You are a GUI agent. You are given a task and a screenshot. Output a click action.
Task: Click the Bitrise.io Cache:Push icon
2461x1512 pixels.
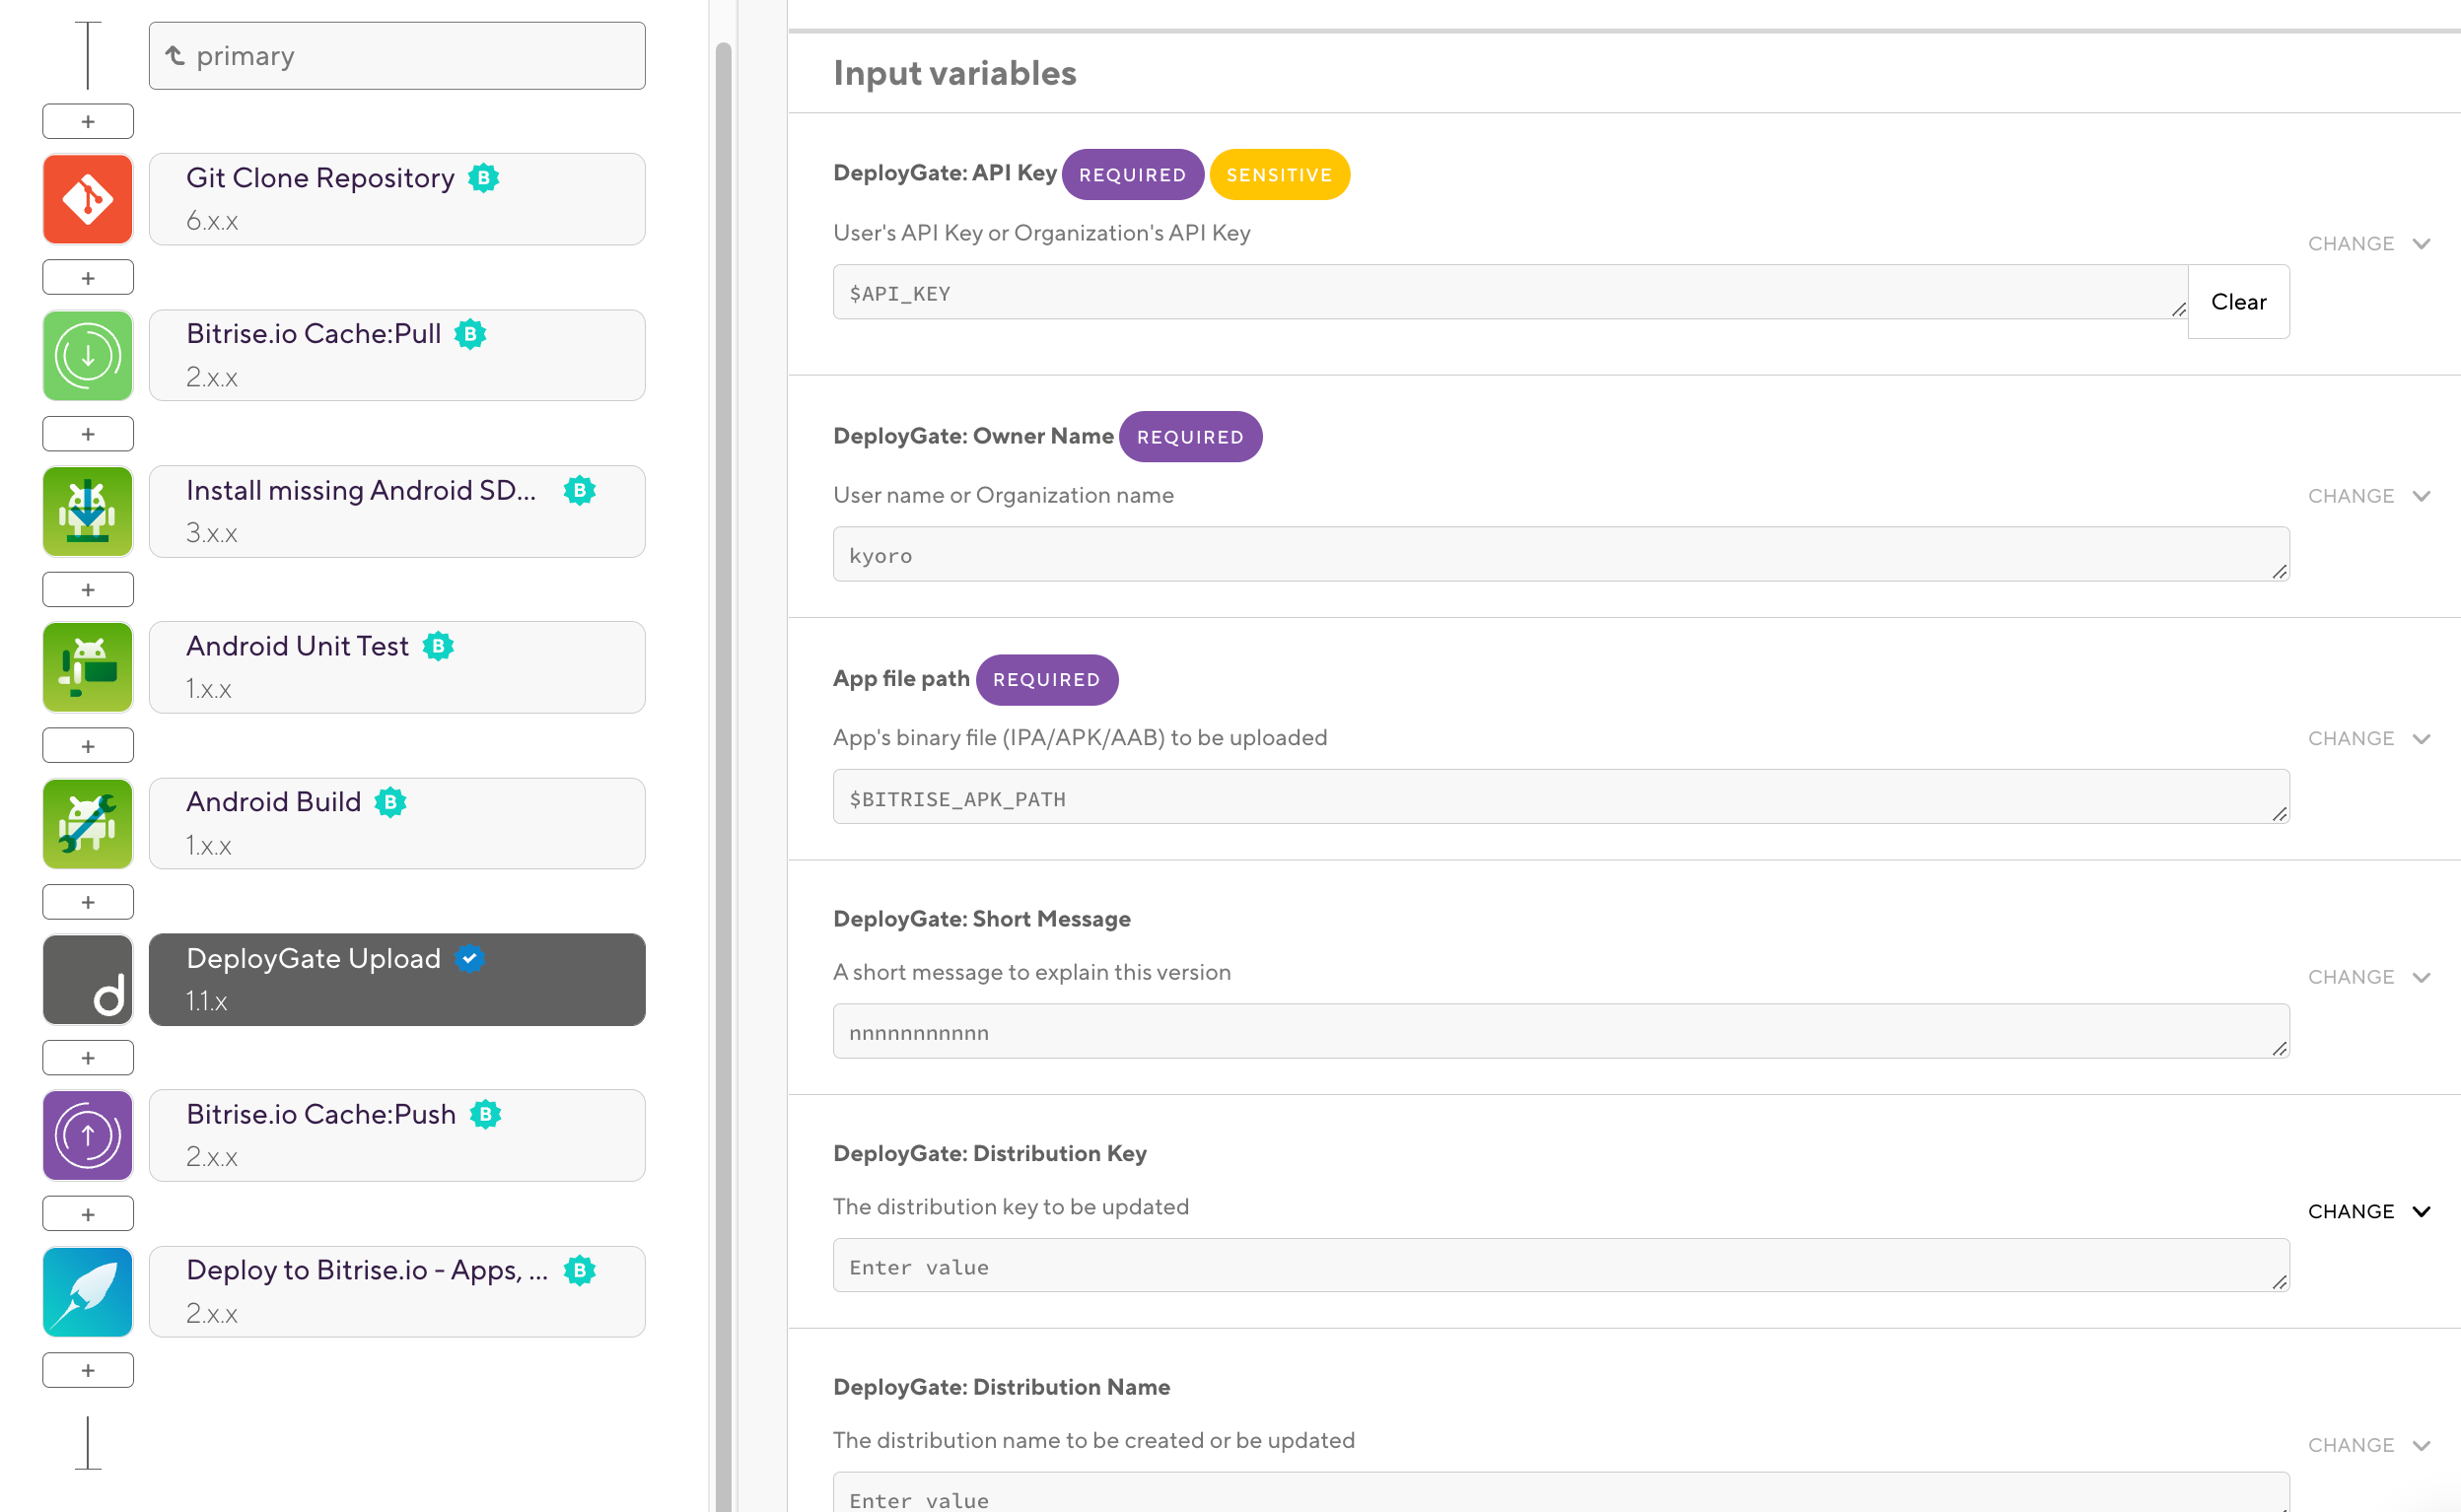tap(88, 1135)
